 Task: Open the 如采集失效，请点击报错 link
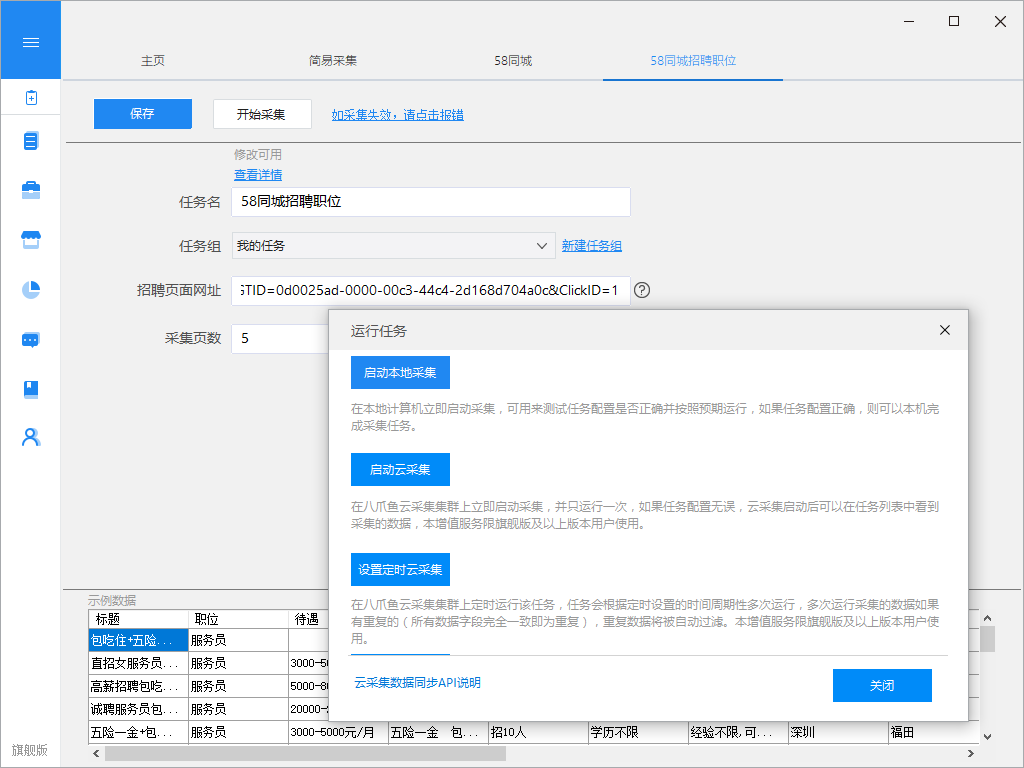pyautogui.click(x=397, y=115)
